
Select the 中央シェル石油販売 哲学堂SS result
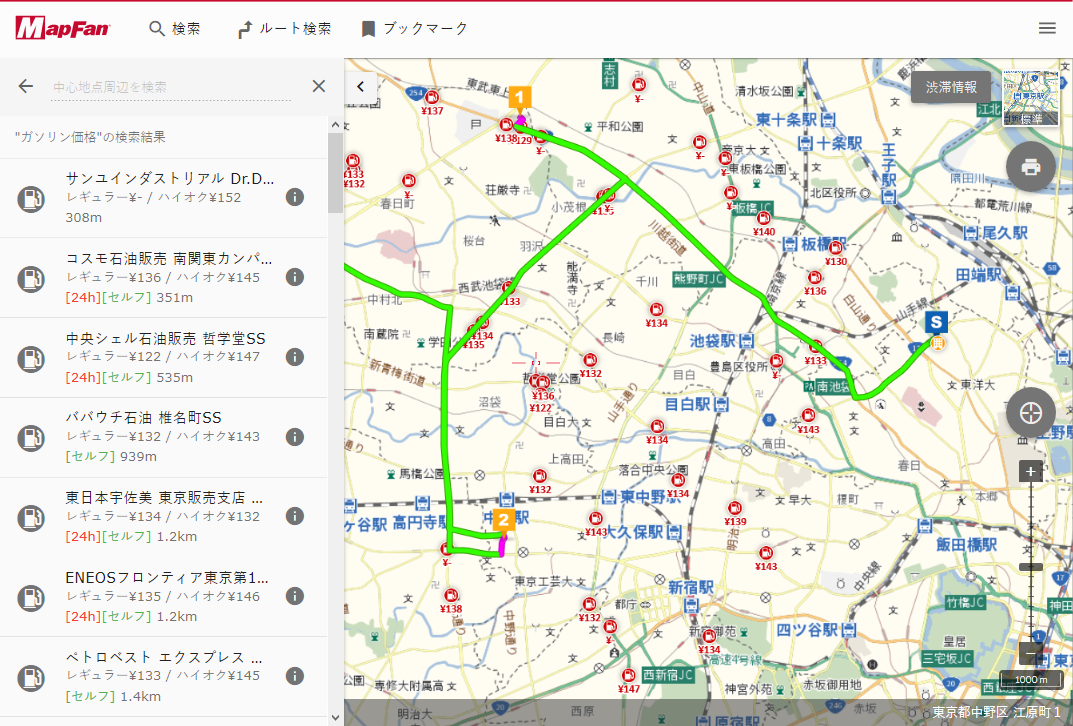click(x=164, y=358)
